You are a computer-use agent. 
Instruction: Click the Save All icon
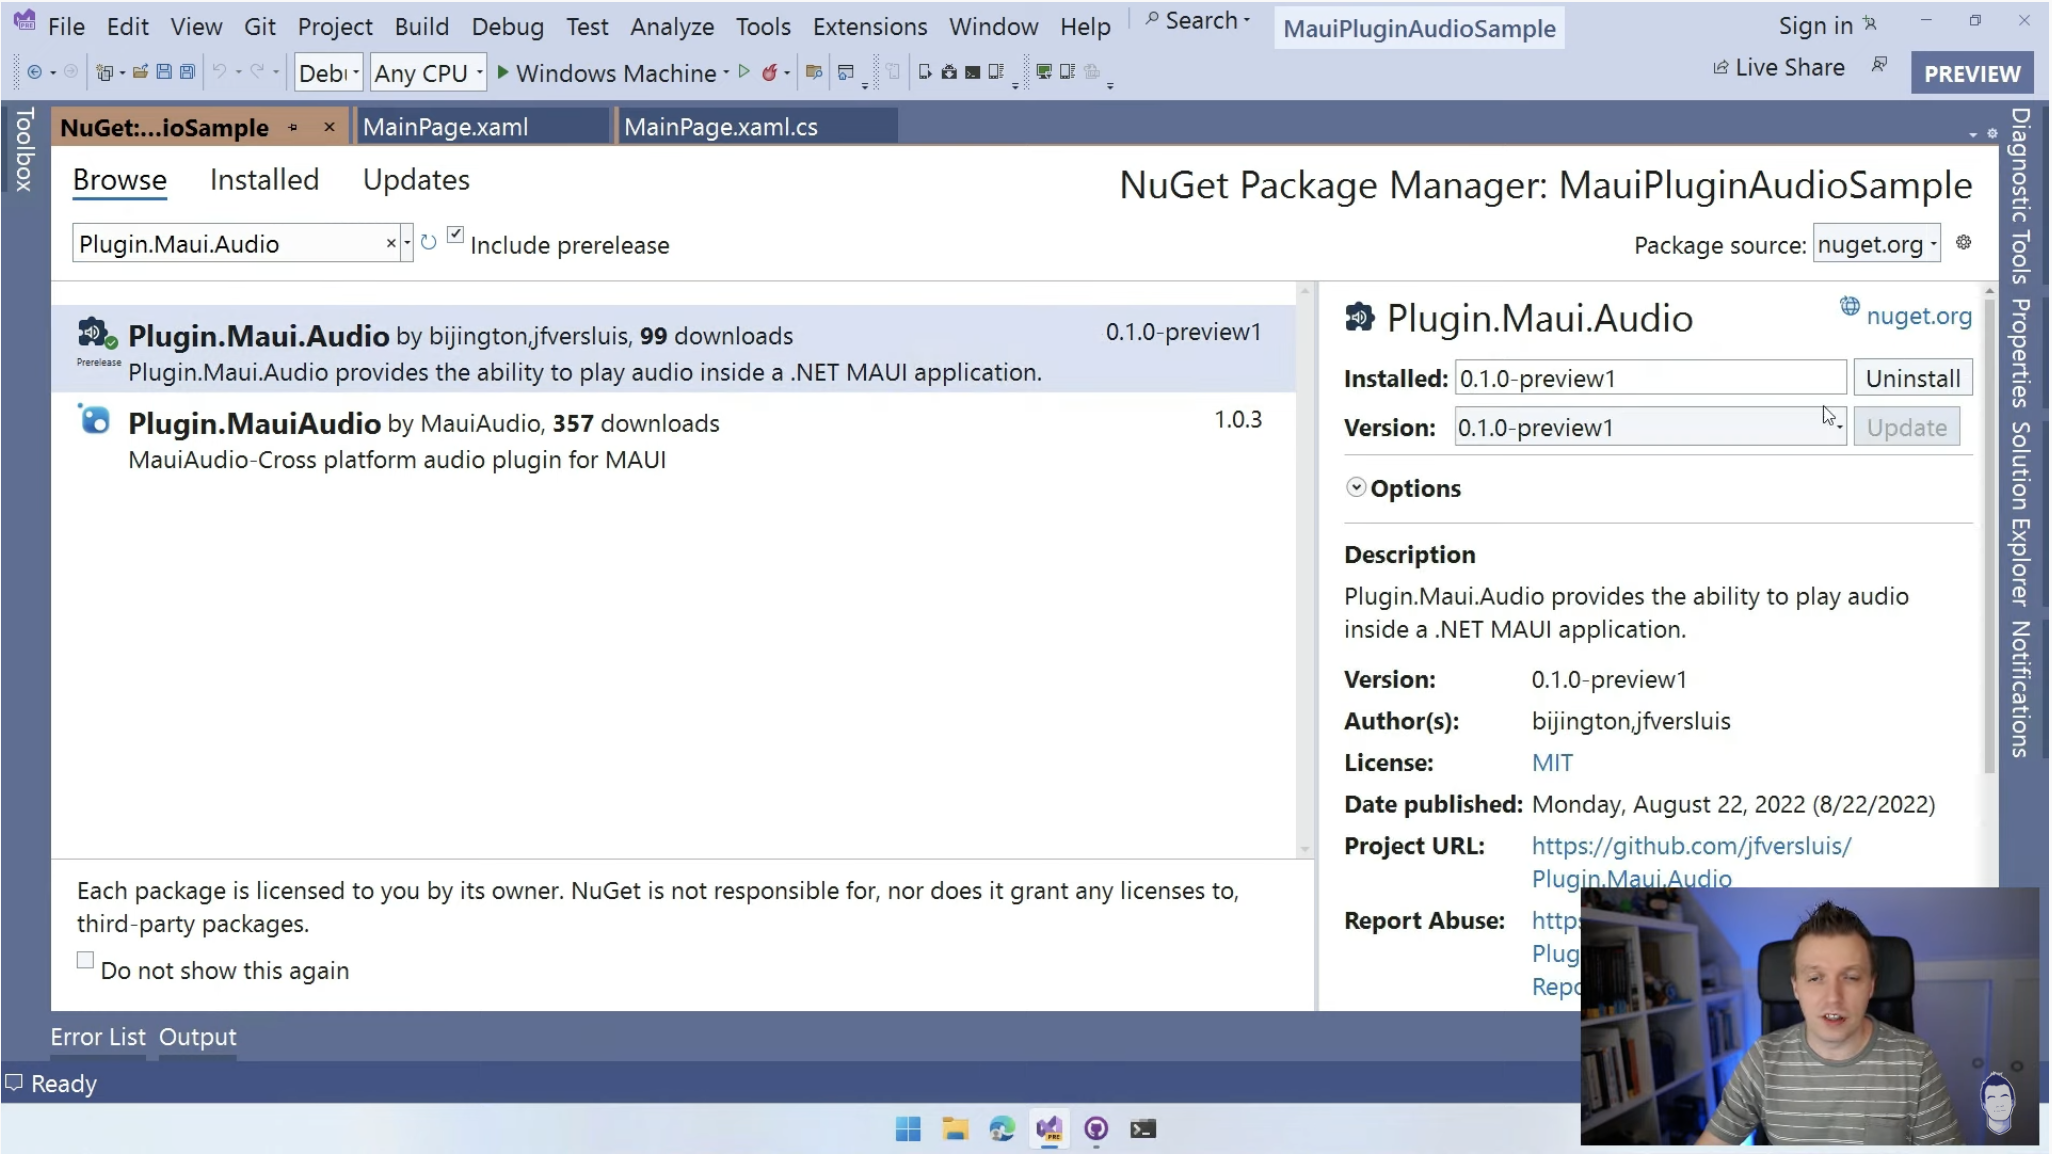(x=186, y=72)
